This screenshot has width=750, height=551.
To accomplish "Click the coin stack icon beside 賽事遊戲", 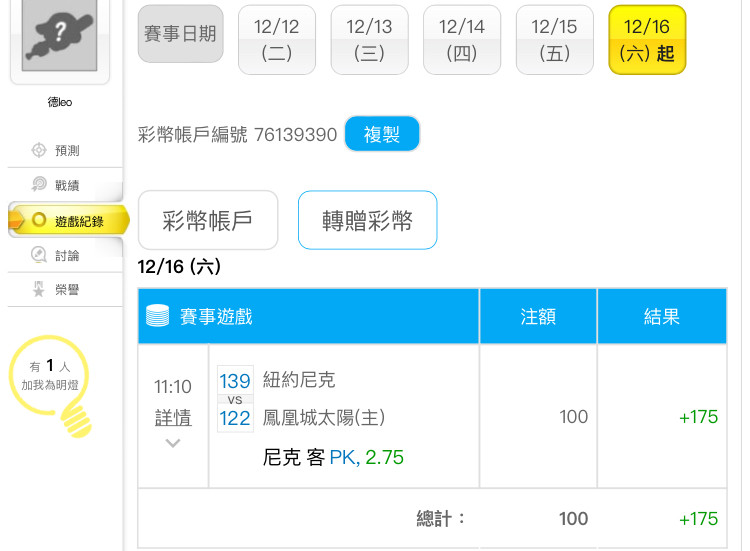I will pos(158,316).
